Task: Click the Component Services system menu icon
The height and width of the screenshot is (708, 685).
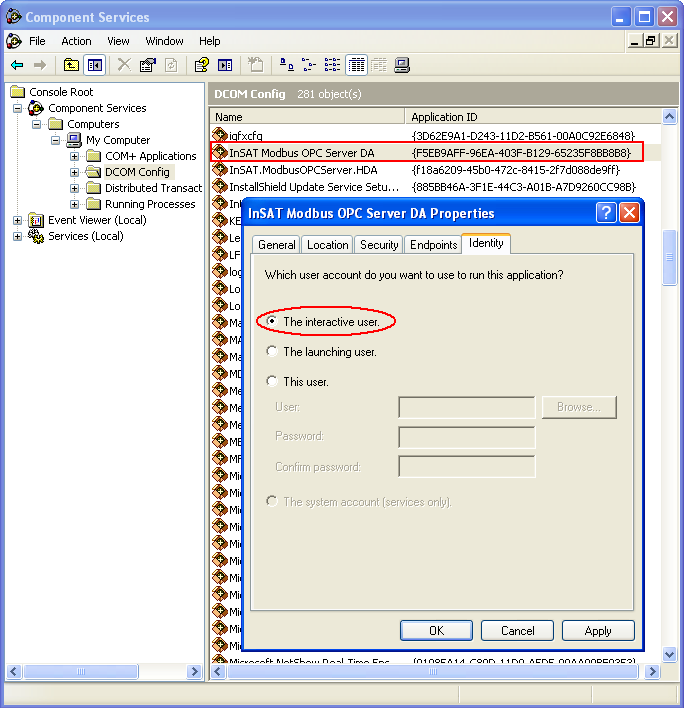Action: (x=14, y=41)
